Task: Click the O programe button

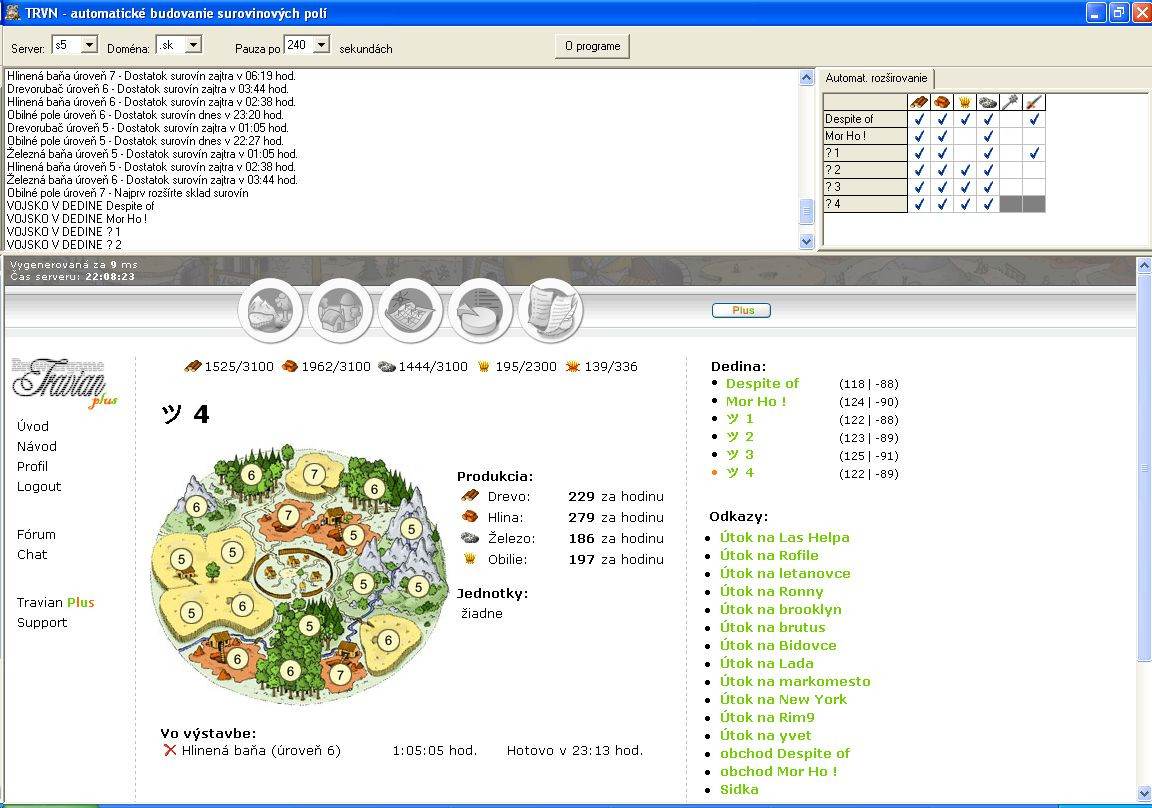Action: 592,46
